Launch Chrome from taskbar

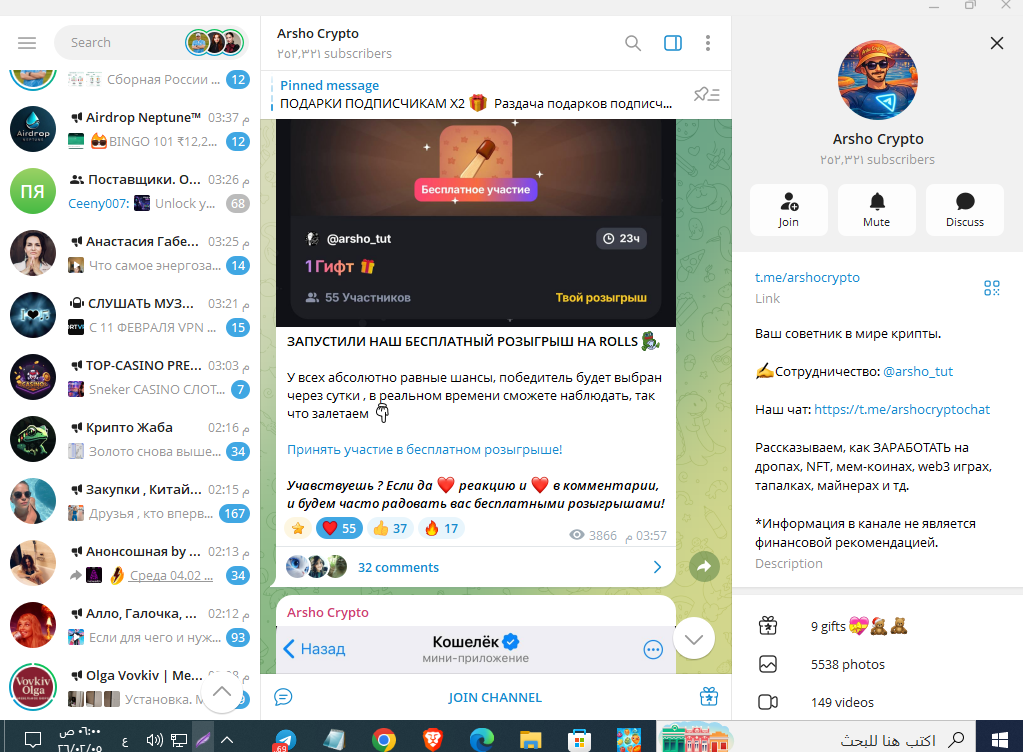click(x=384, y=740)
